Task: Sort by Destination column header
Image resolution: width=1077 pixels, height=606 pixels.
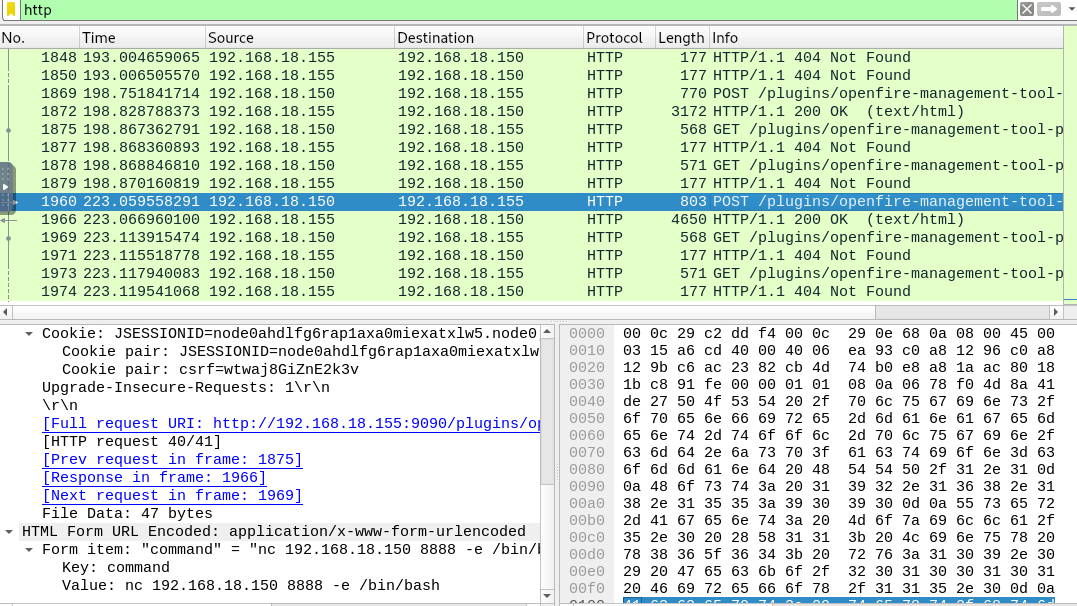Action: coord(488,38)
